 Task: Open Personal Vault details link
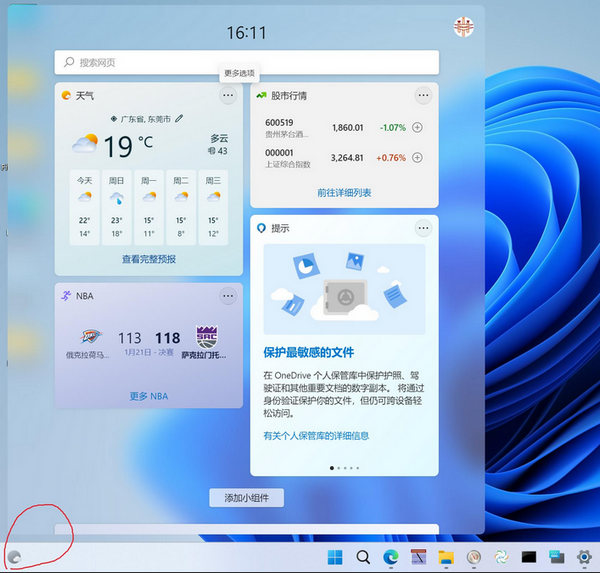316,436
